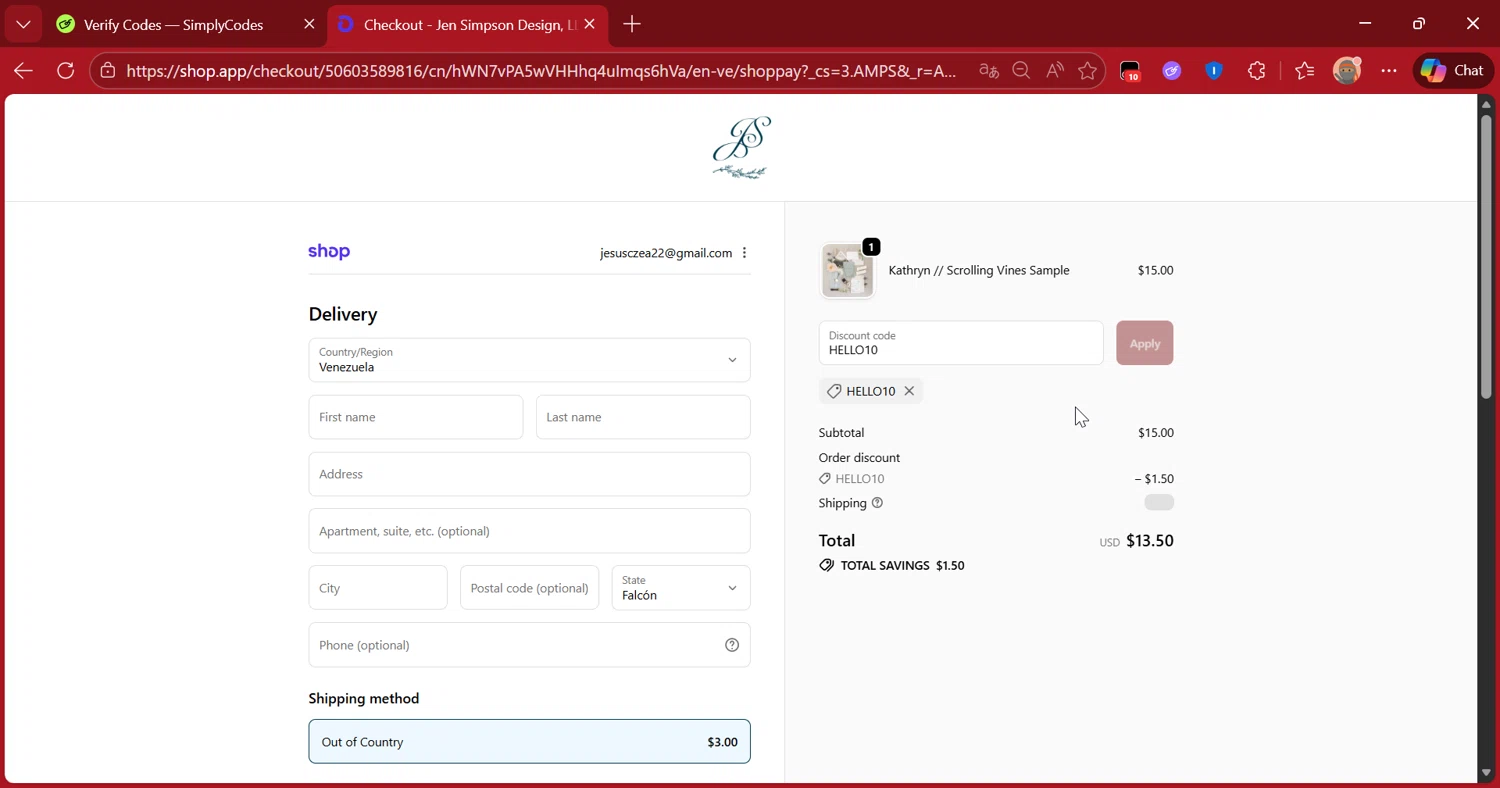Expand the Country/Region dropdown
The width and height of the screenshot is (1500, 788).
coord(529,360)
